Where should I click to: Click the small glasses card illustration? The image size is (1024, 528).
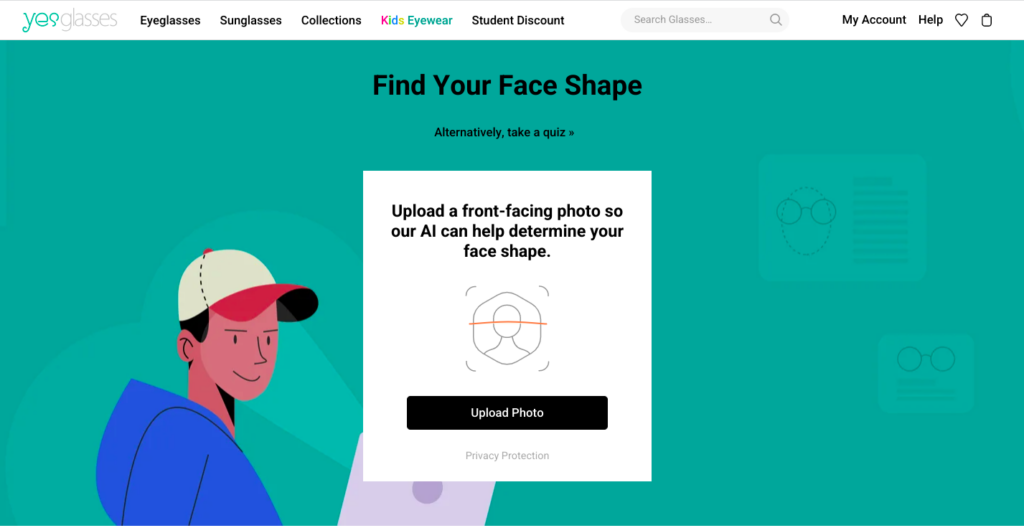pos(925,372)
